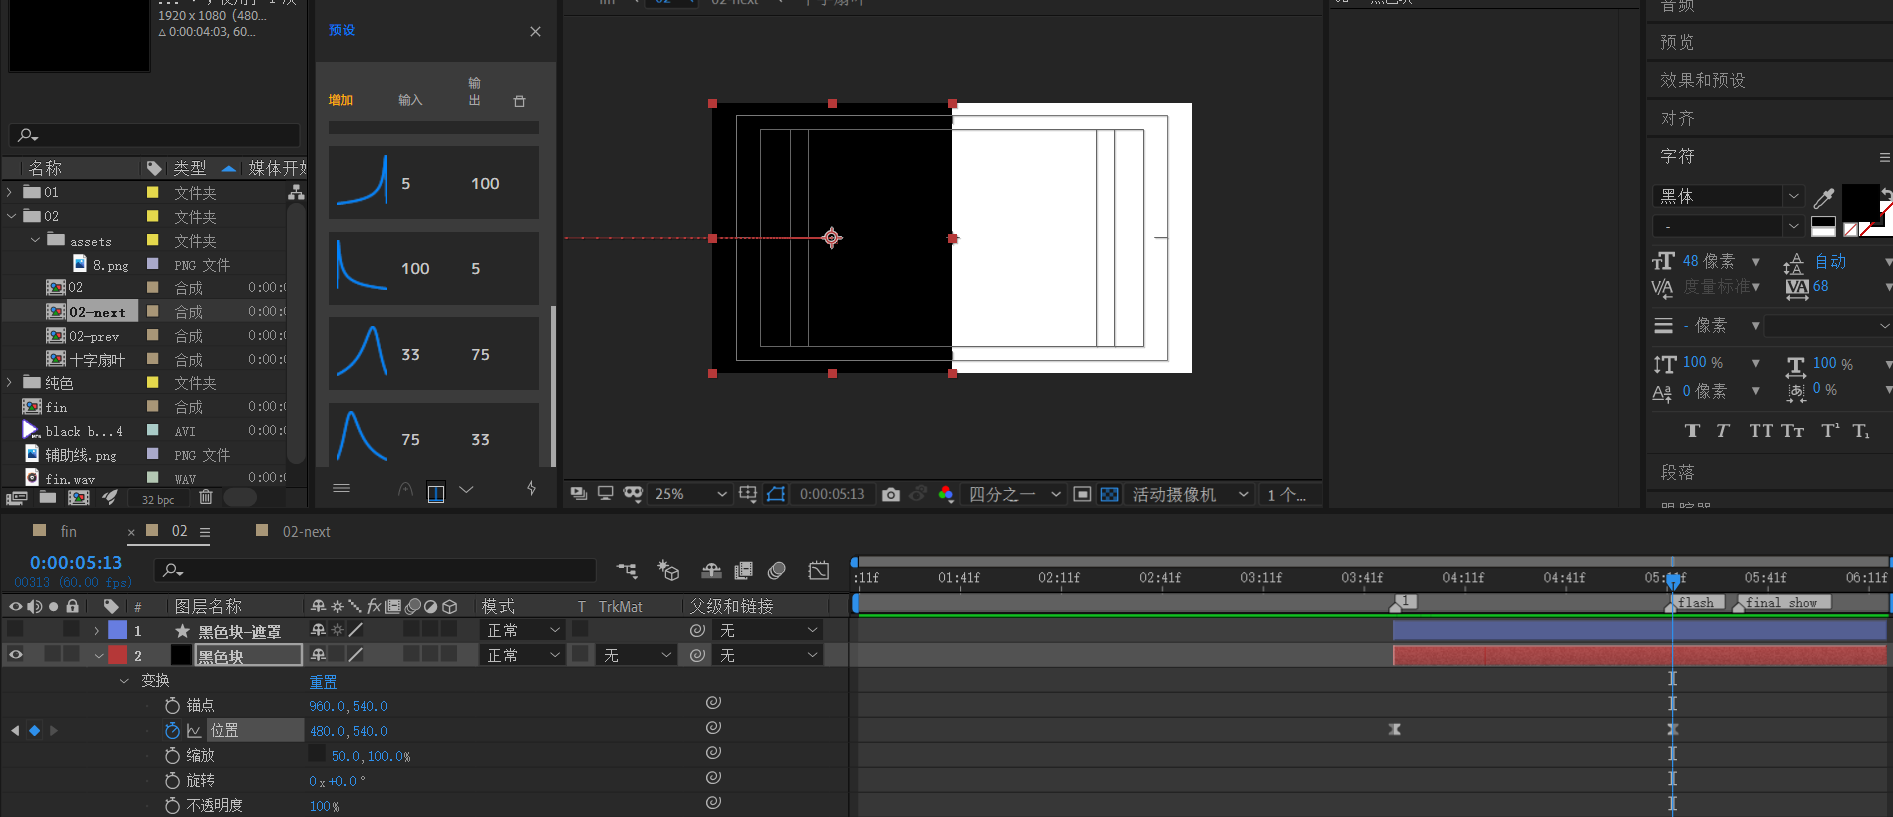1893x817 pixels.
Task: Toggle mask and shape path visibility icon
Action: pos(776,494)
